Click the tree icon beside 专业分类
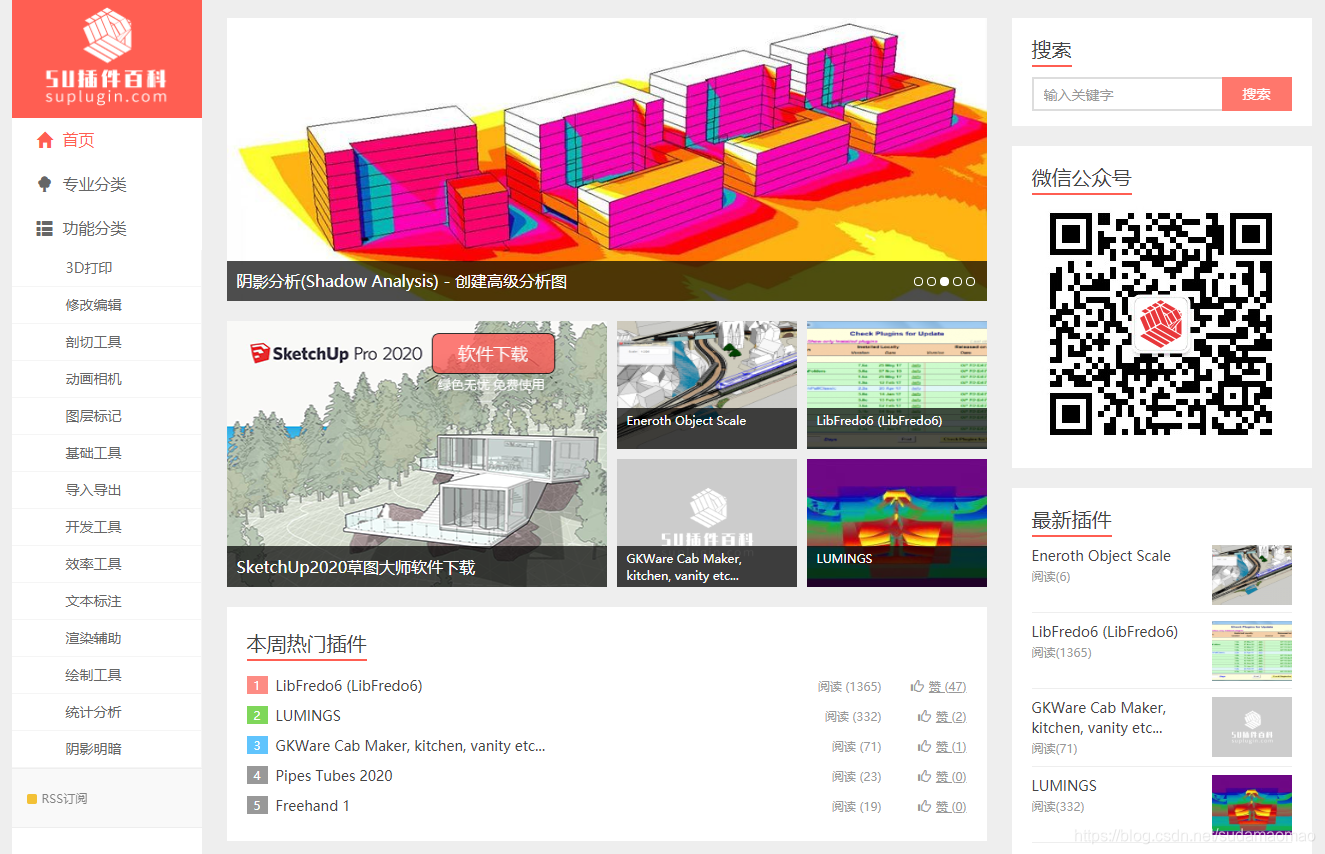This screenshot has width=1325, height=854. click(45, 184)
